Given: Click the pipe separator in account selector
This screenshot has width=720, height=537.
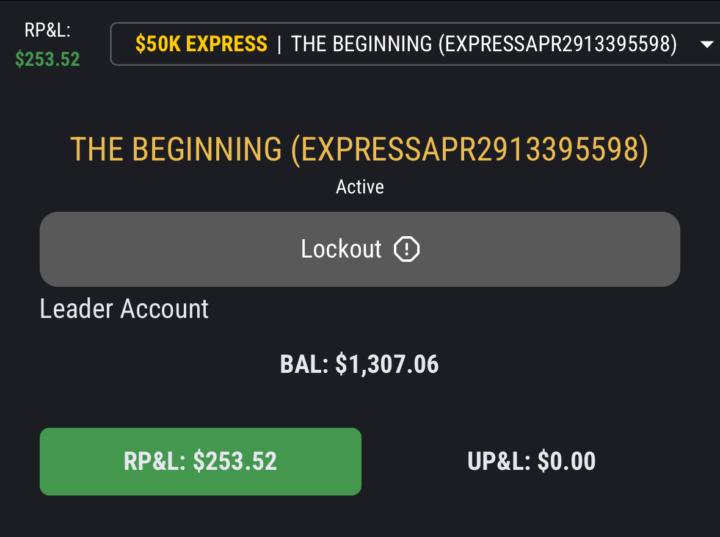Looking at the screenshot, I should point(279,45).
